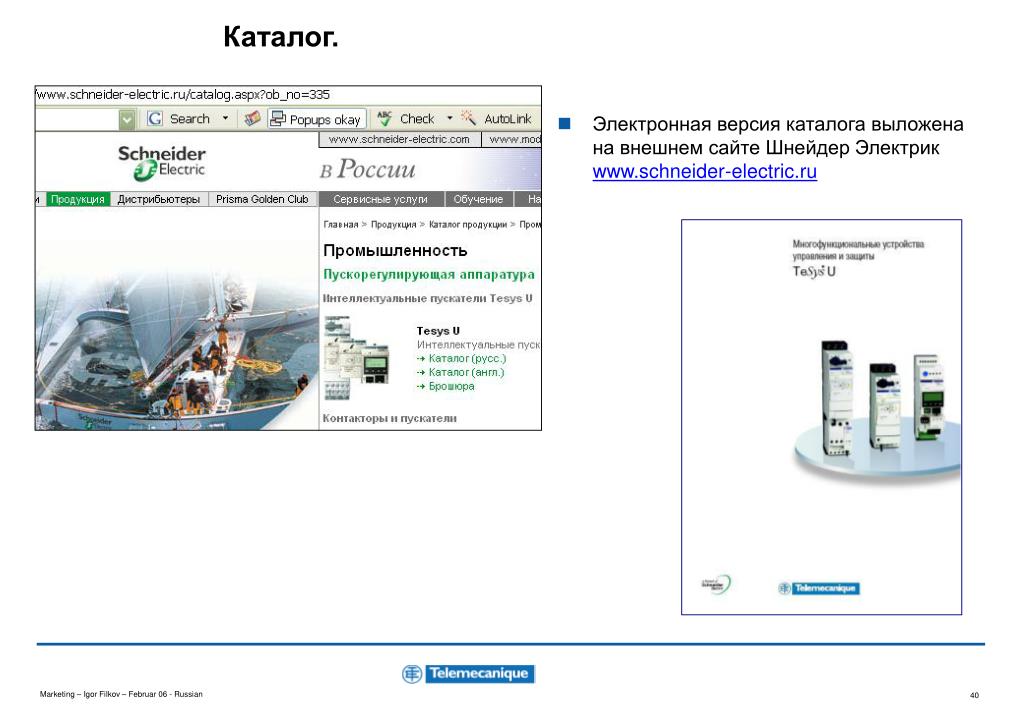1023x708 pixels.
Task: Select the Обучение menu tab
Action: pos(478,199)
